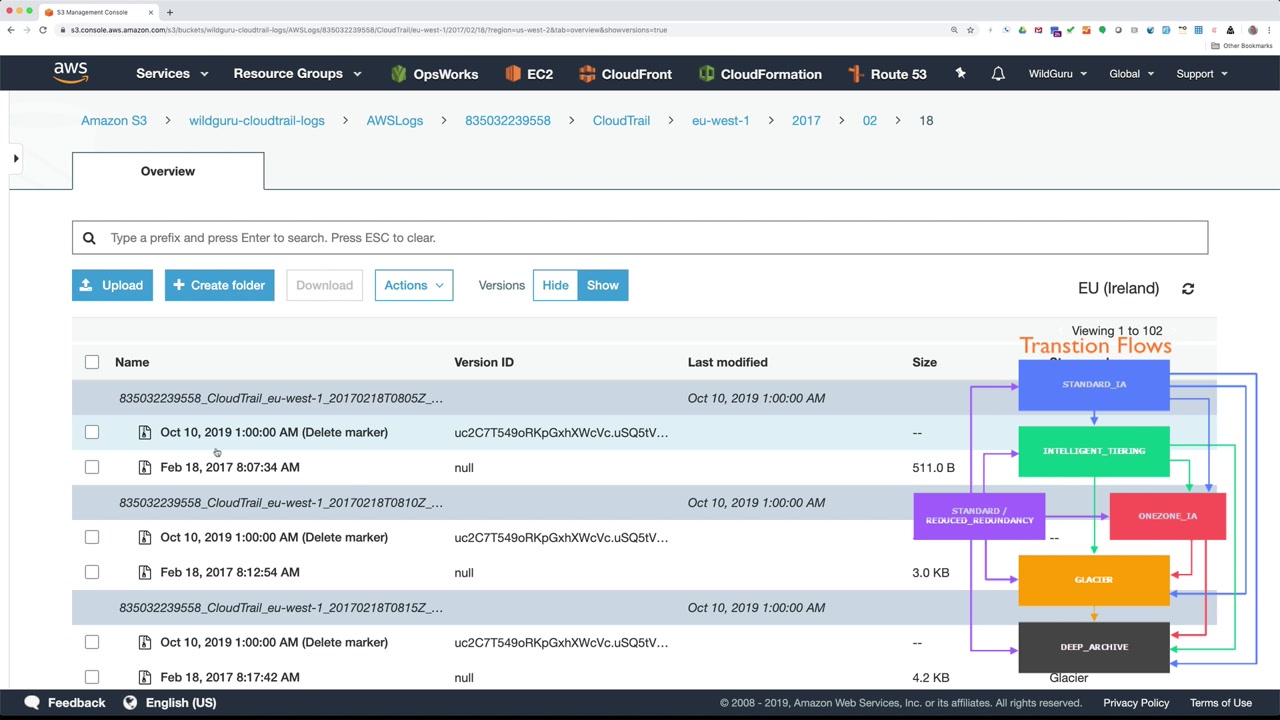Open the 835032239558 breadcrumb folder

point(508,120)
